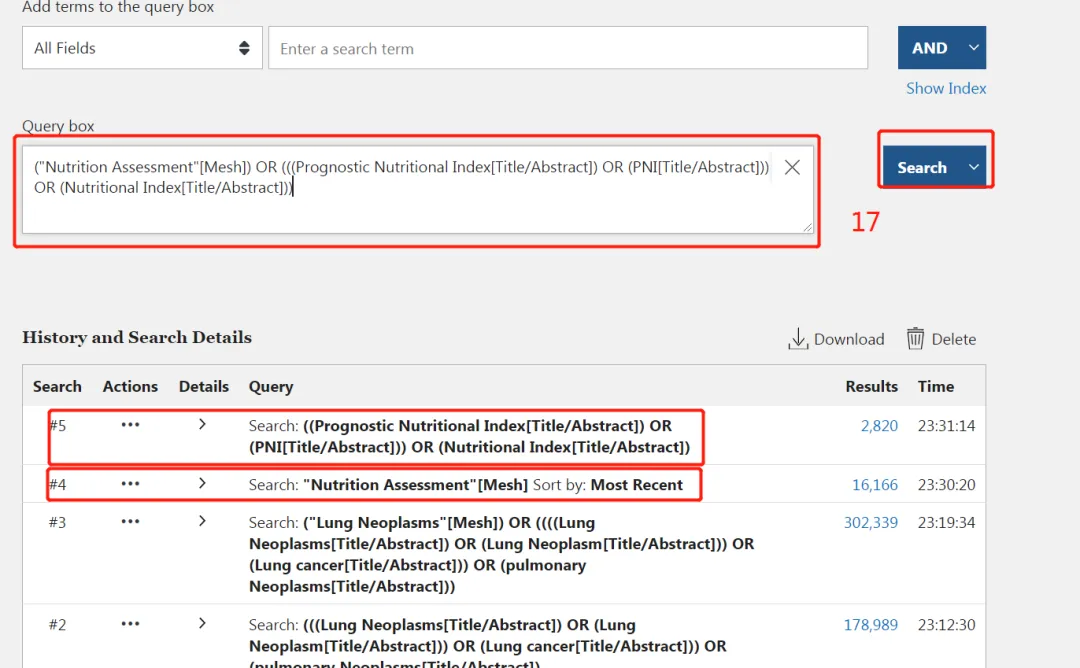Screen dimensions: 1080x668
Task: Click the Time column header
Action: point(935,386)
